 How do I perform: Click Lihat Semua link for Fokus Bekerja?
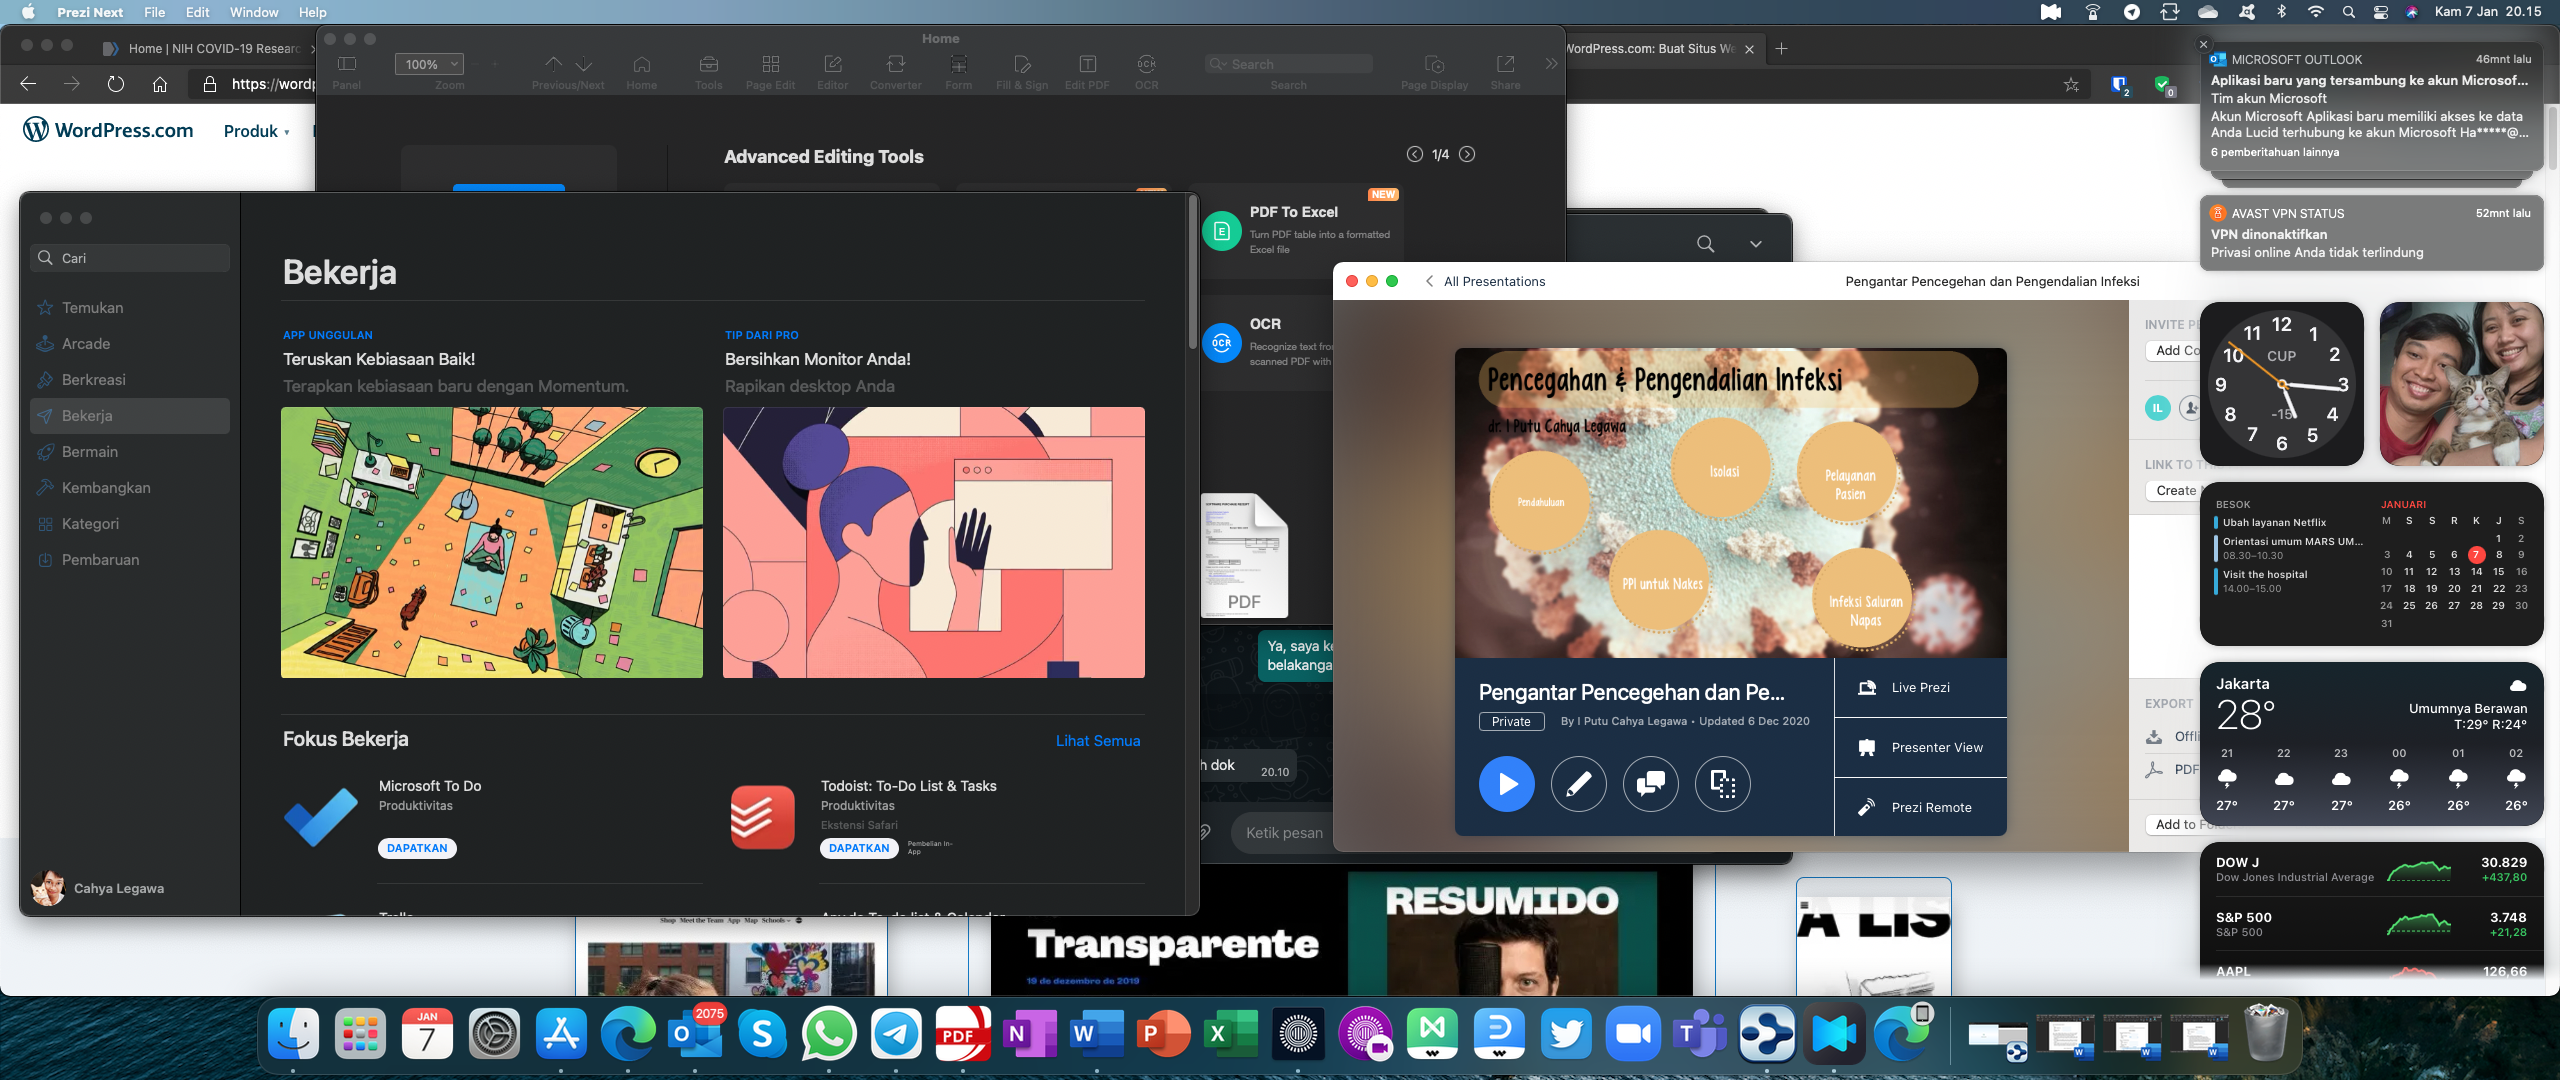[1097, 741]
